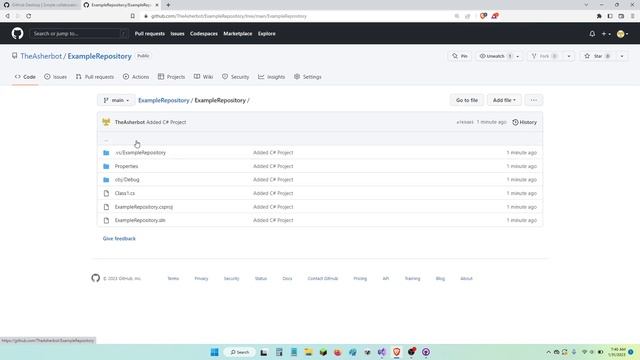Open ExampleRepository.sln file

pos(140,220)
